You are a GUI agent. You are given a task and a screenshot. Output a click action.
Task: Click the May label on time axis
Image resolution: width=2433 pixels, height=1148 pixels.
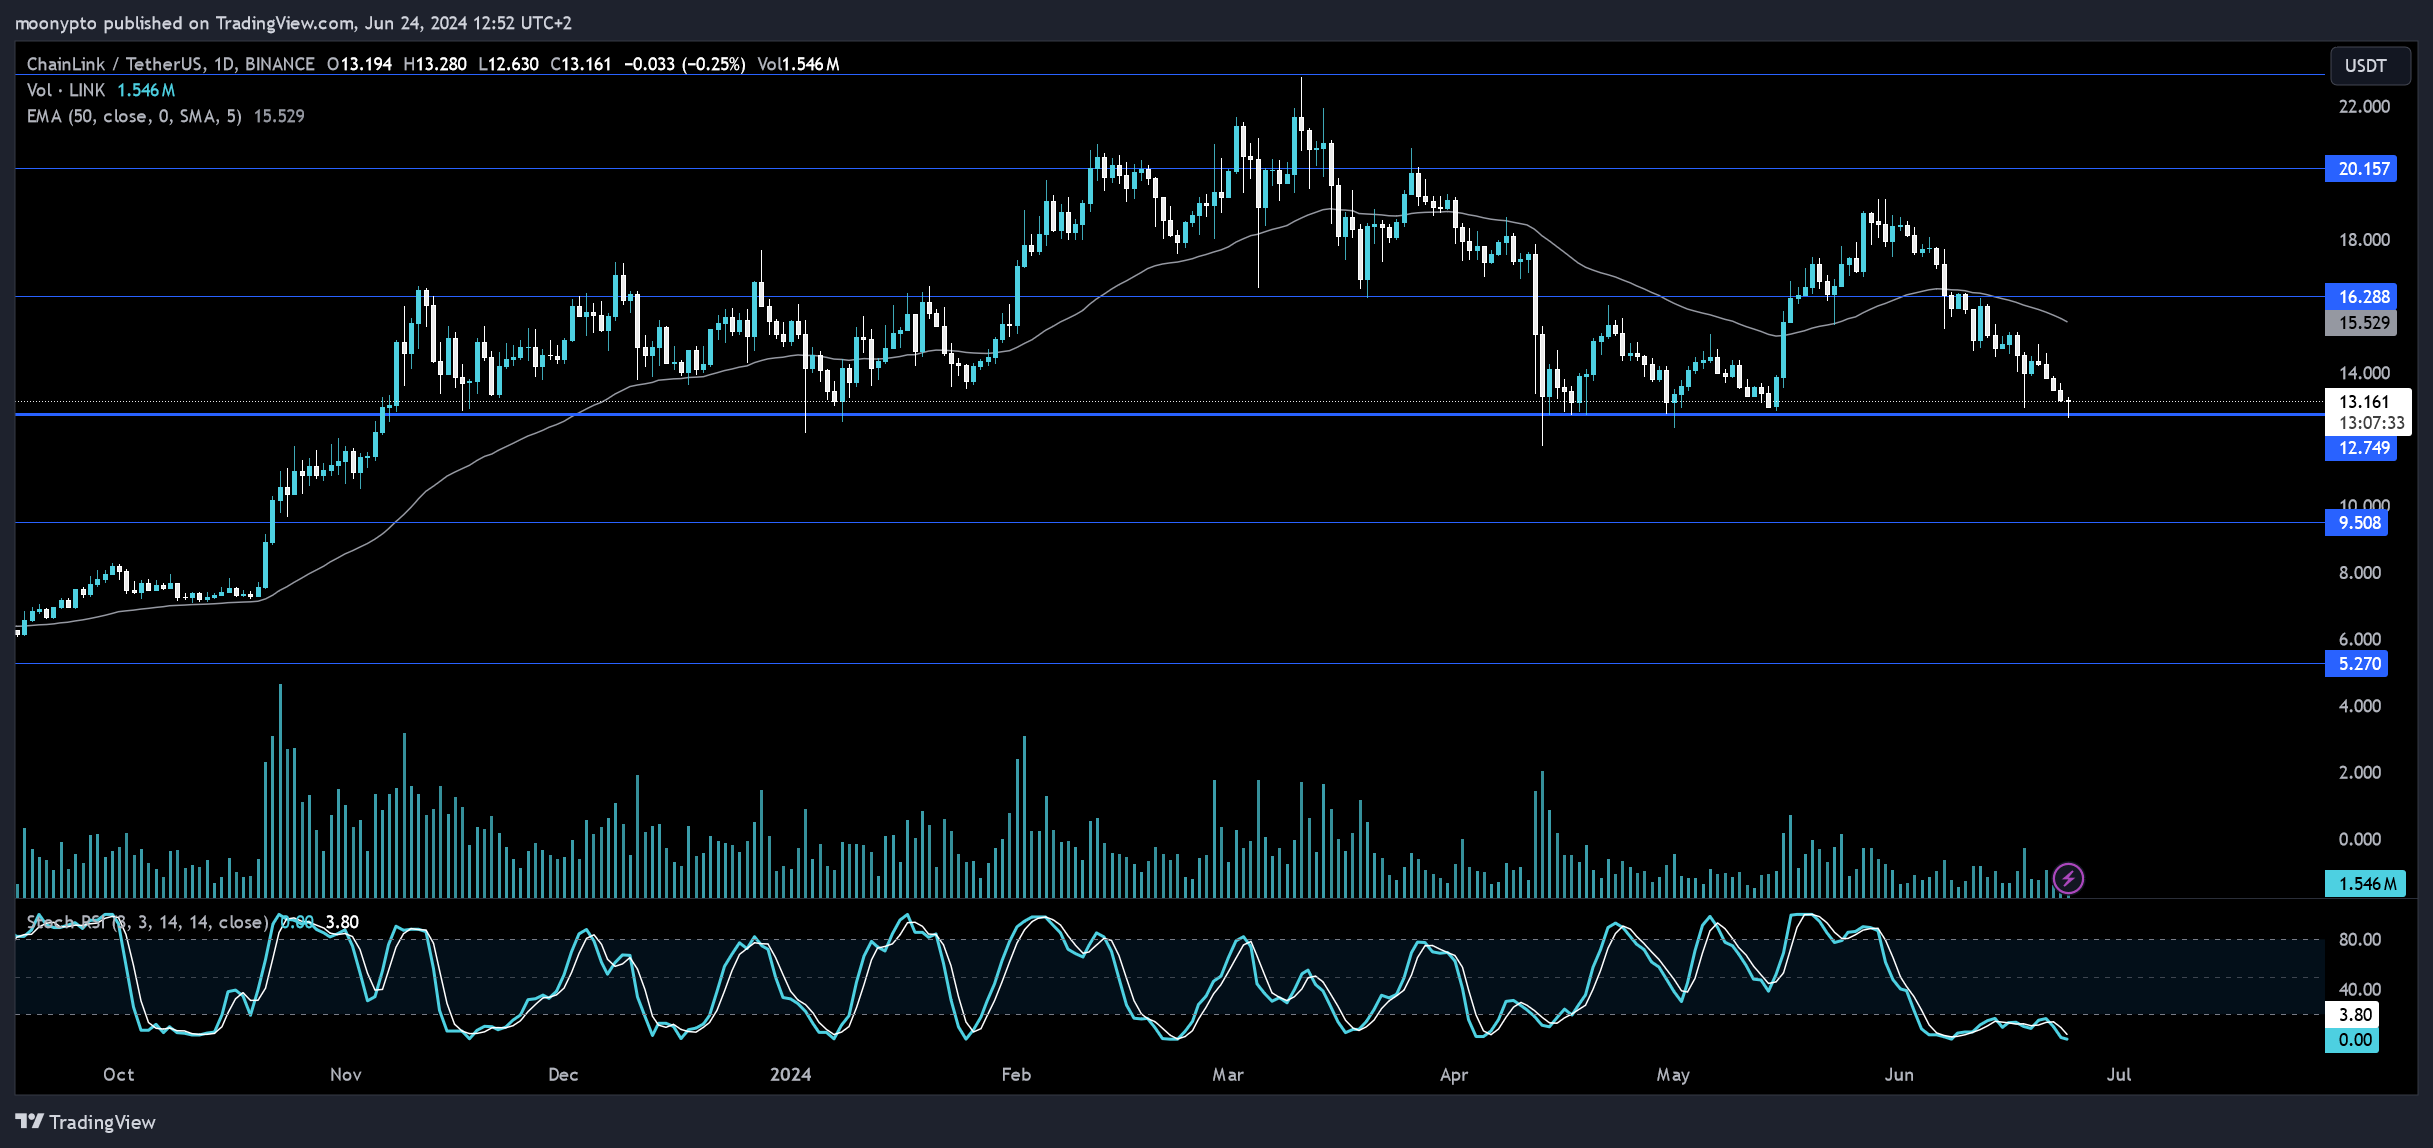coord(1673,1075)
